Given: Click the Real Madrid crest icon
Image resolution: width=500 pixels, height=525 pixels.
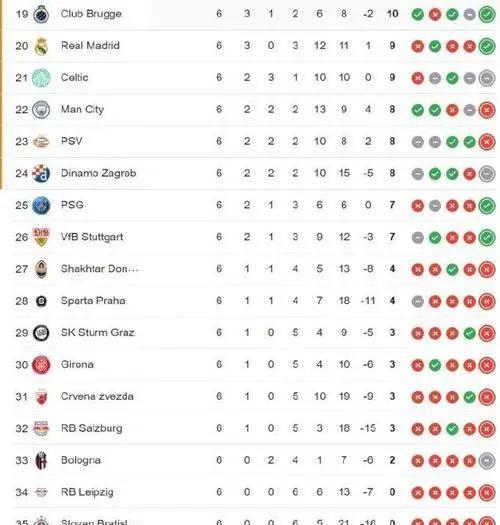Looking at the screenshot, I should pos(41,46).
